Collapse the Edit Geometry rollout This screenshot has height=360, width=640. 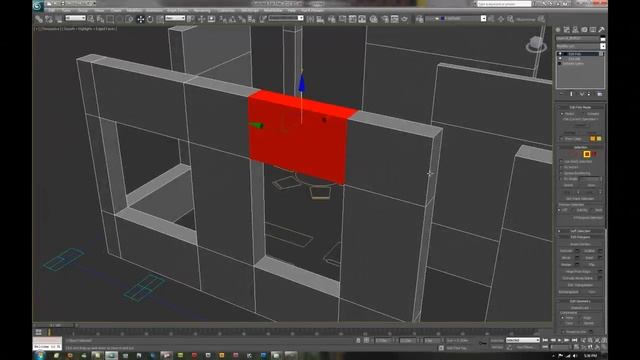tap(580, 301)
